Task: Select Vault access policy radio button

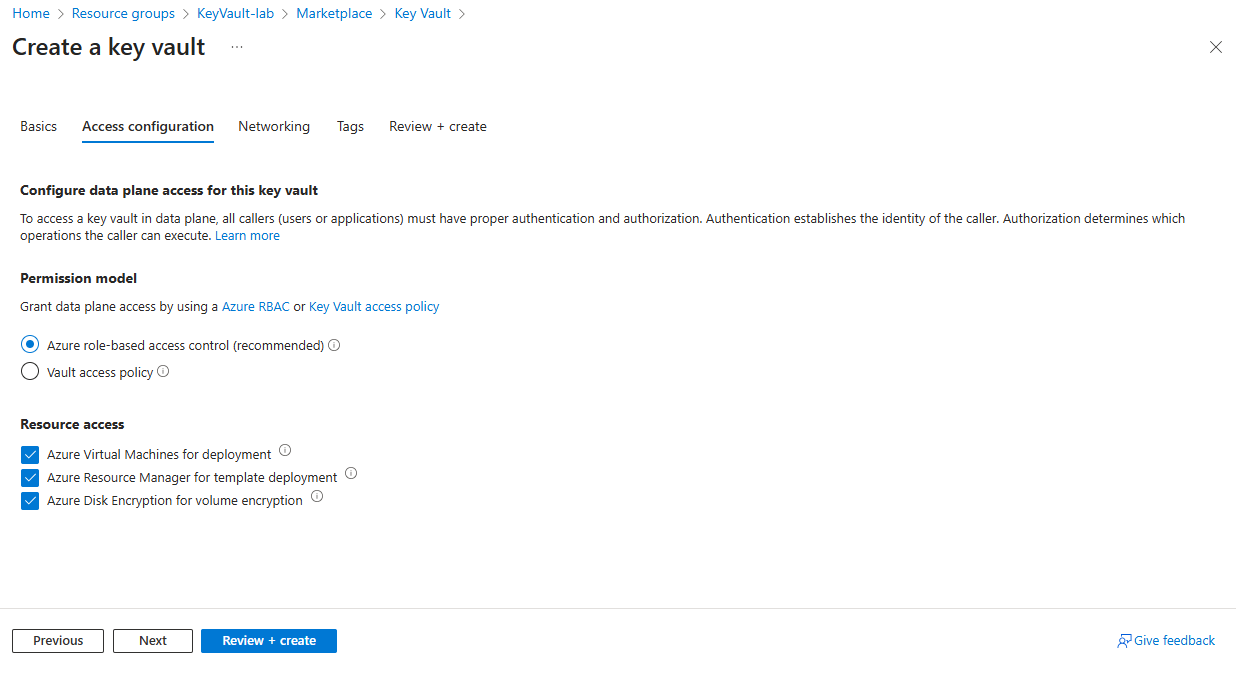Action: click(30, 372)
